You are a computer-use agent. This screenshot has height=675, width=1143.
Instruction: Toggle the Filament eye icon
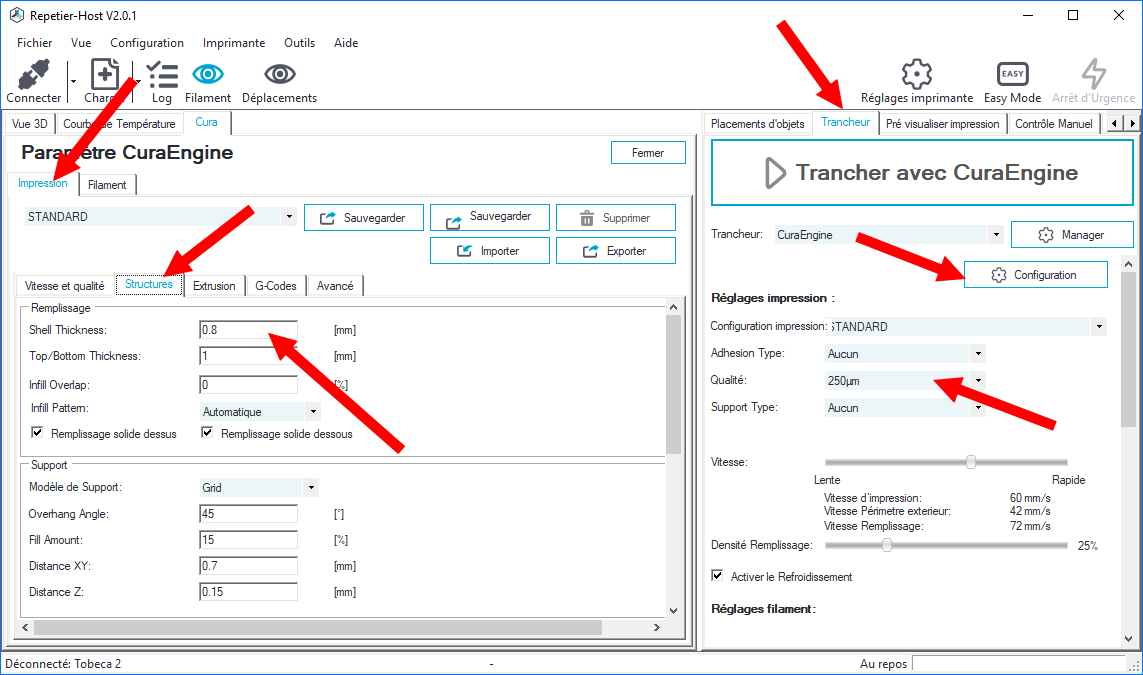coord(208,76)
